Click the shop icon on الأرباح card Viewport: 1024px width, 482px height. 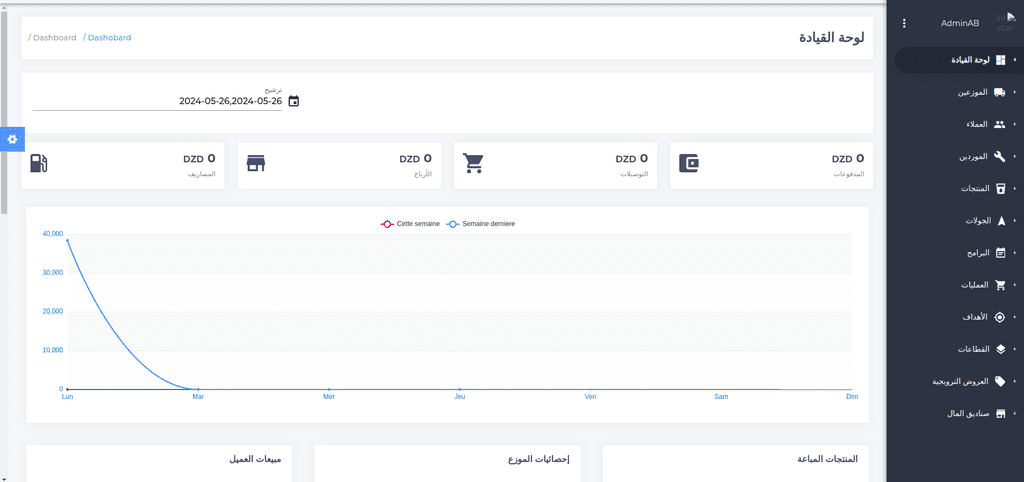coord(256,163)
